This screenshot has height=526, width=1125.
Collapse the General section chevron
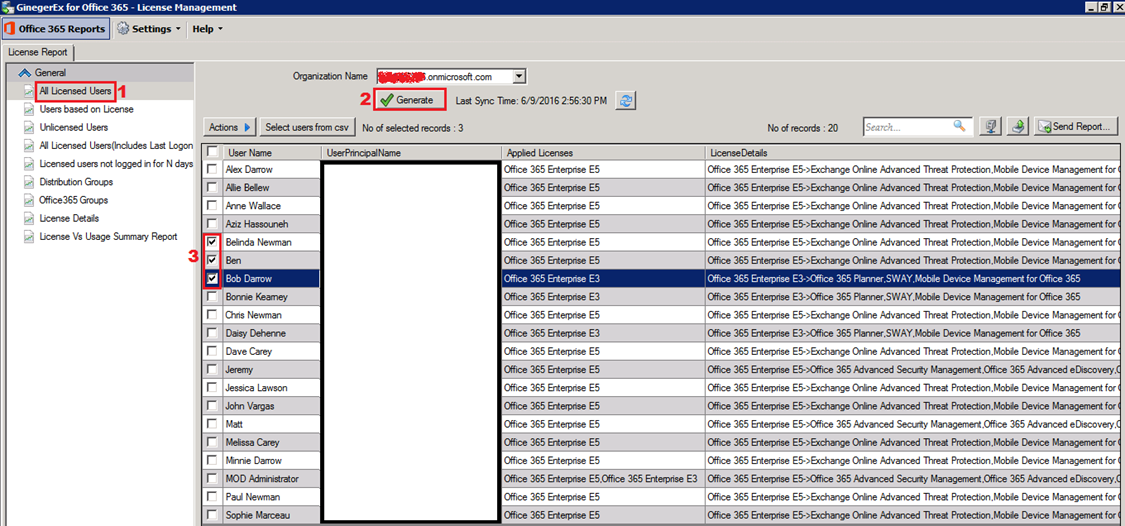point(24,72)
